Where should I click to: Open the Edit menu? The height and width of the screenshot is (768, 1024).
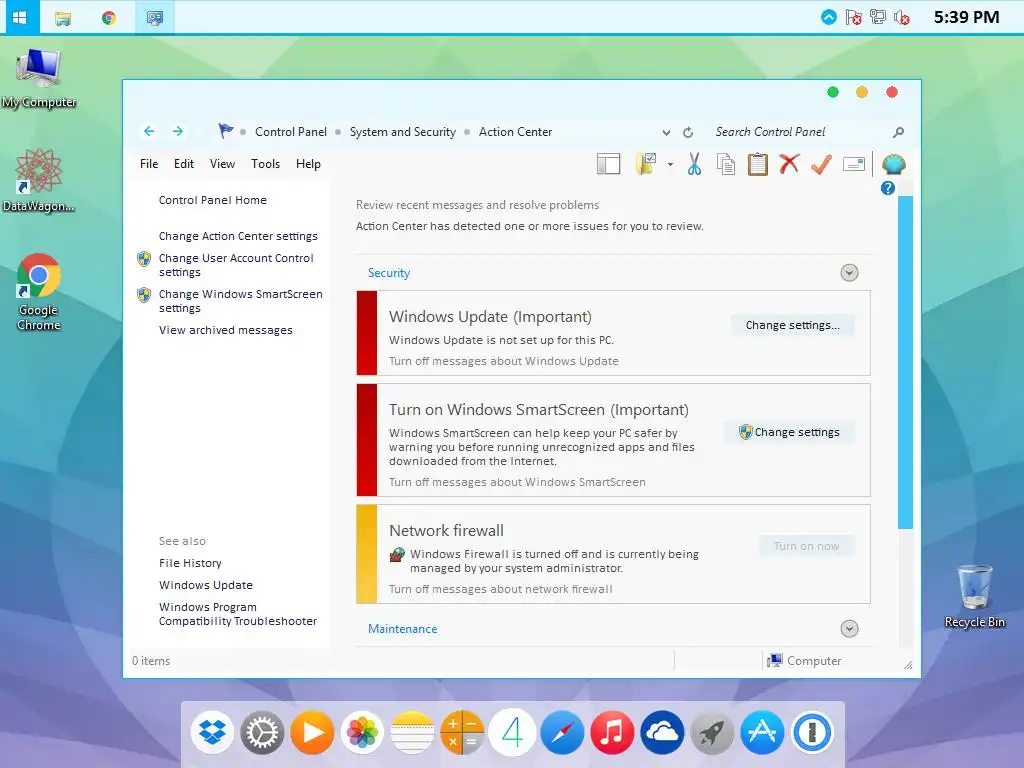184,164
